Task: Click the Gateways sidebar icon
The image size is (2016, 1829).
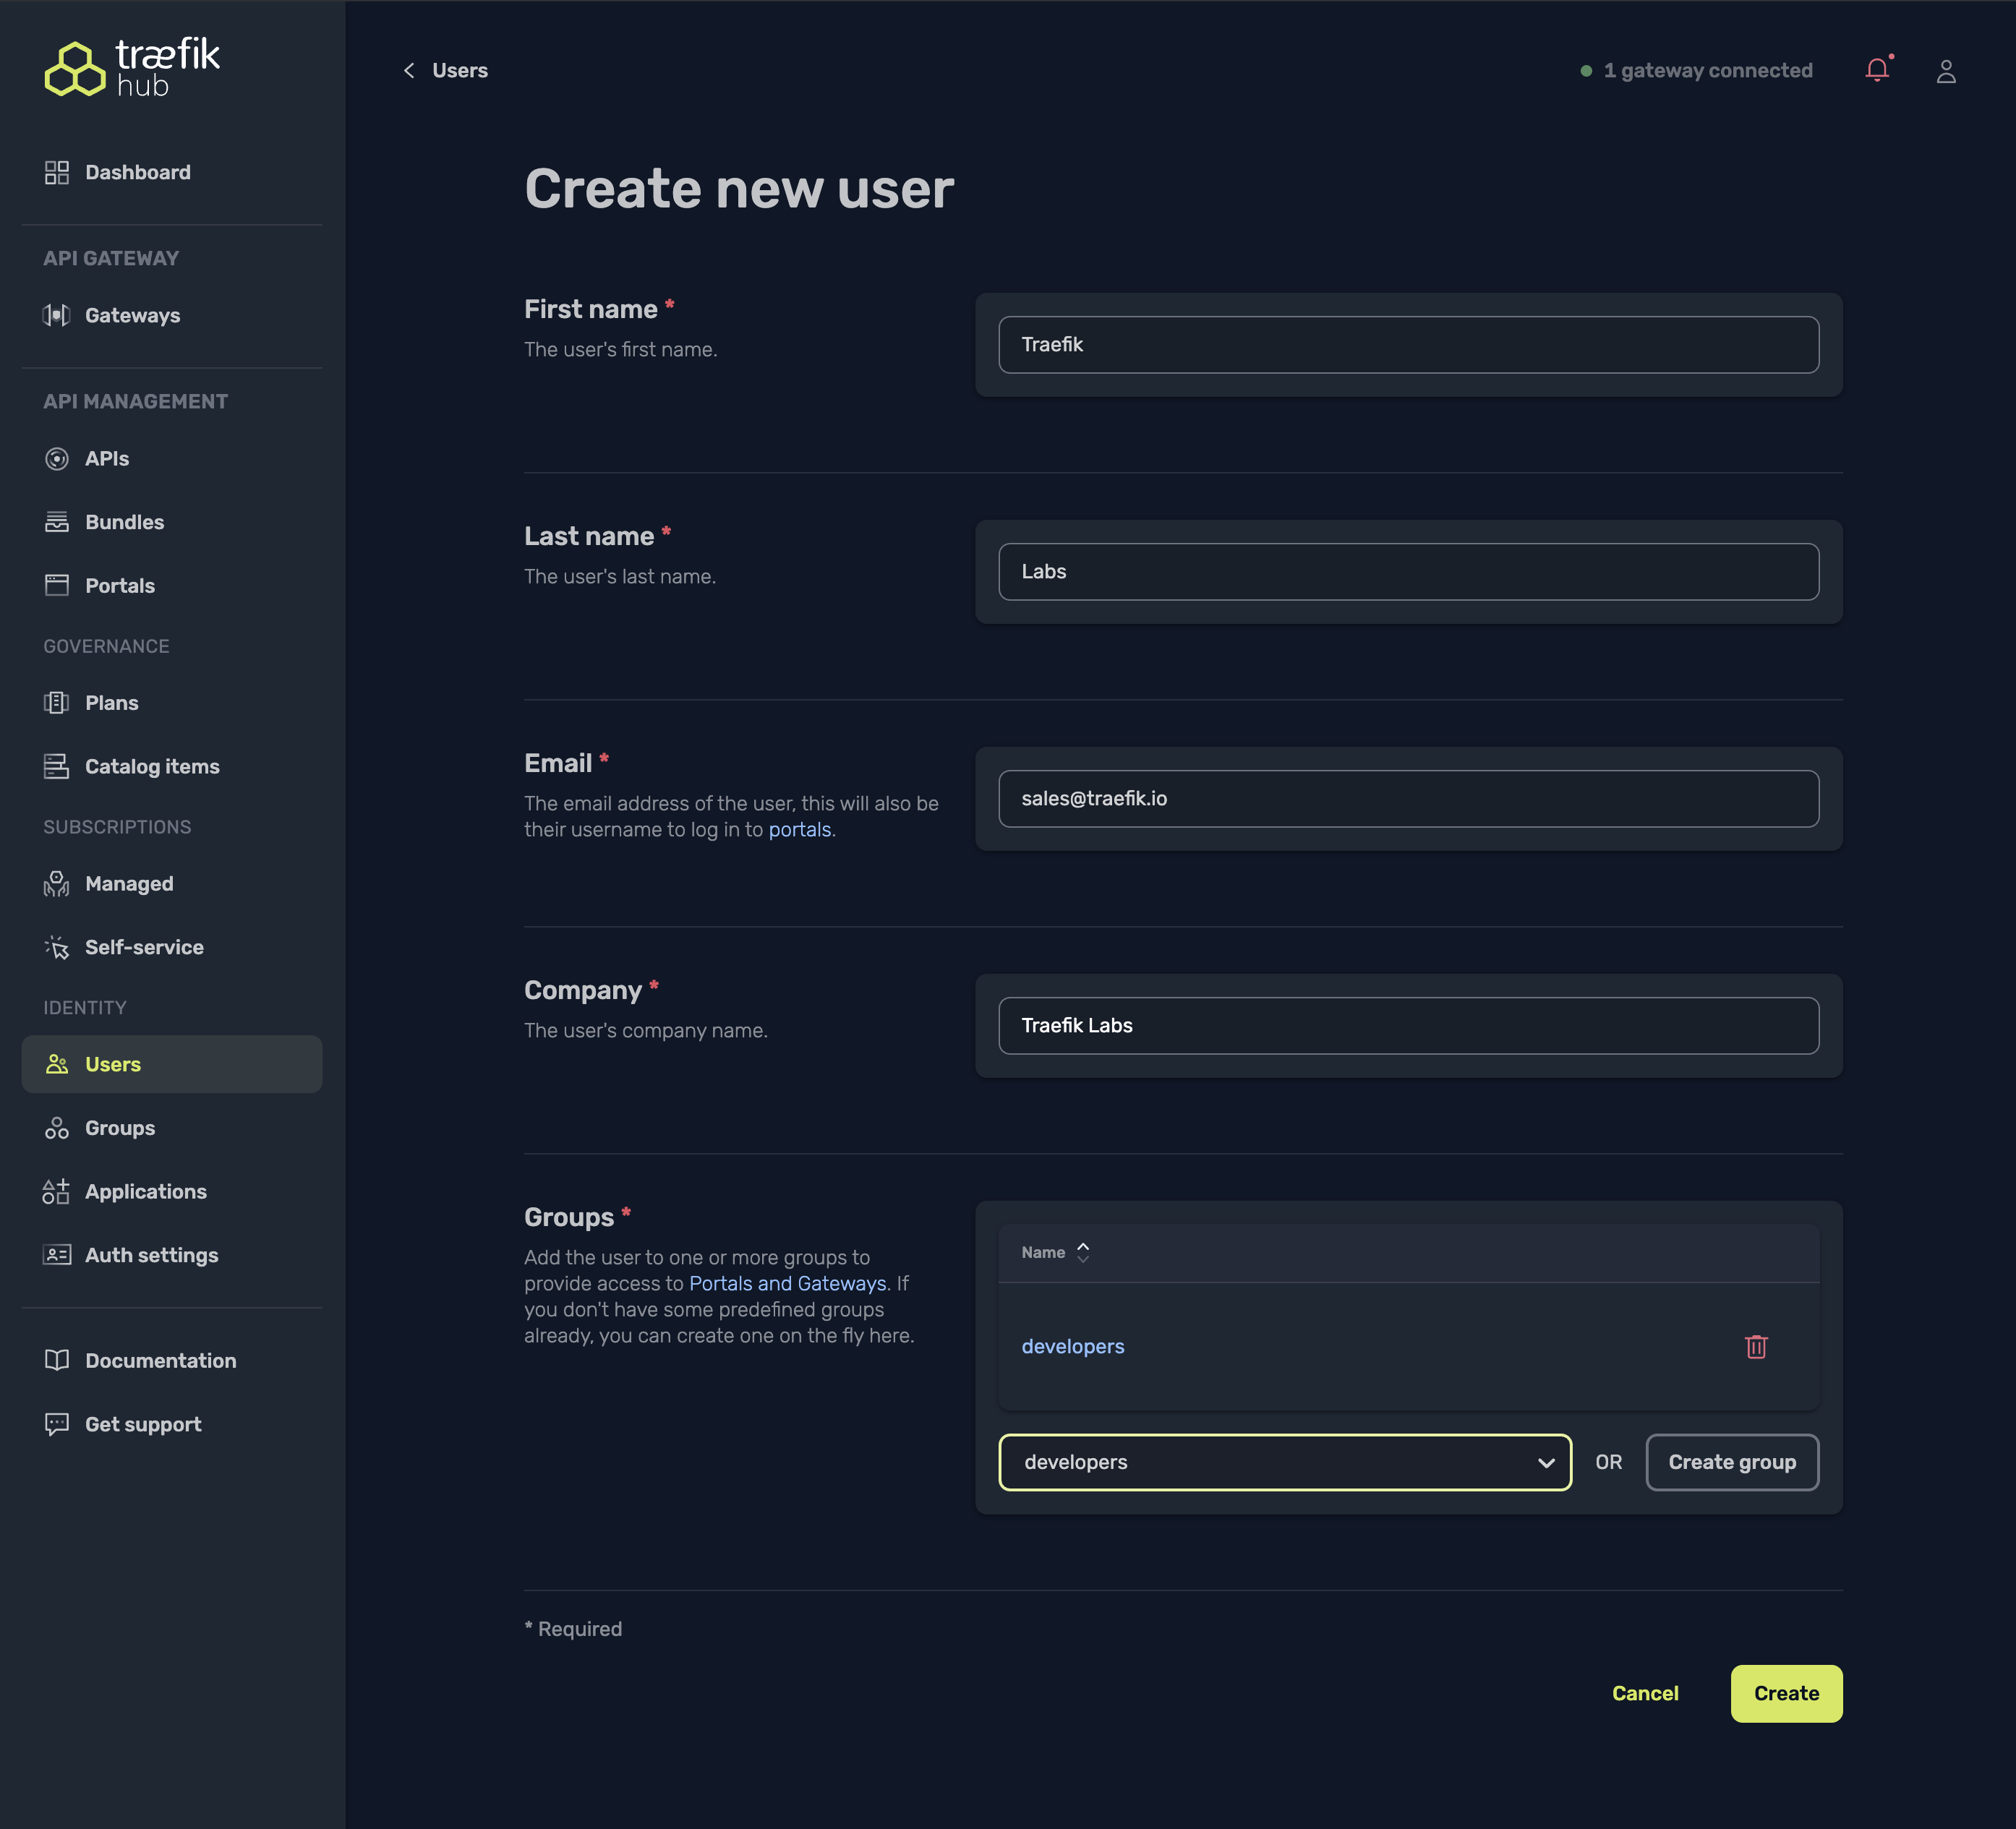Action: click(57, 315)
